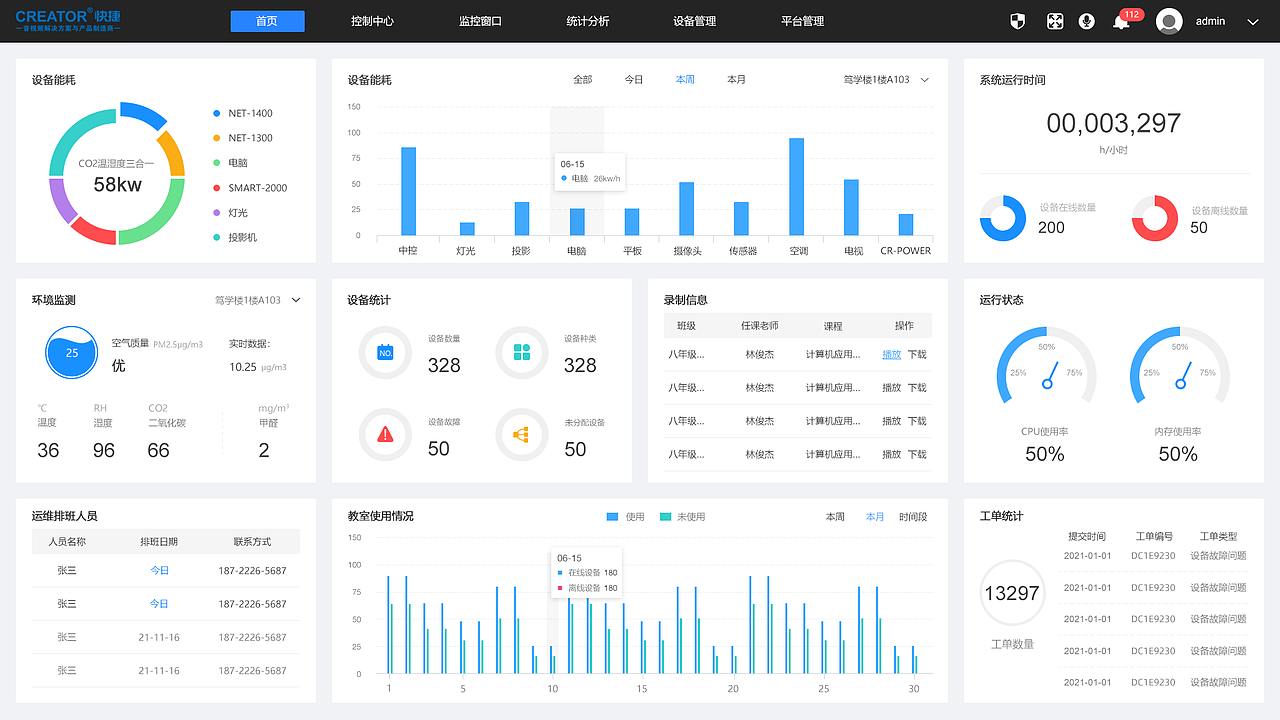The image size is (1280, 720).
Task: Open the 统计分析 section
Action: (587, 21)
